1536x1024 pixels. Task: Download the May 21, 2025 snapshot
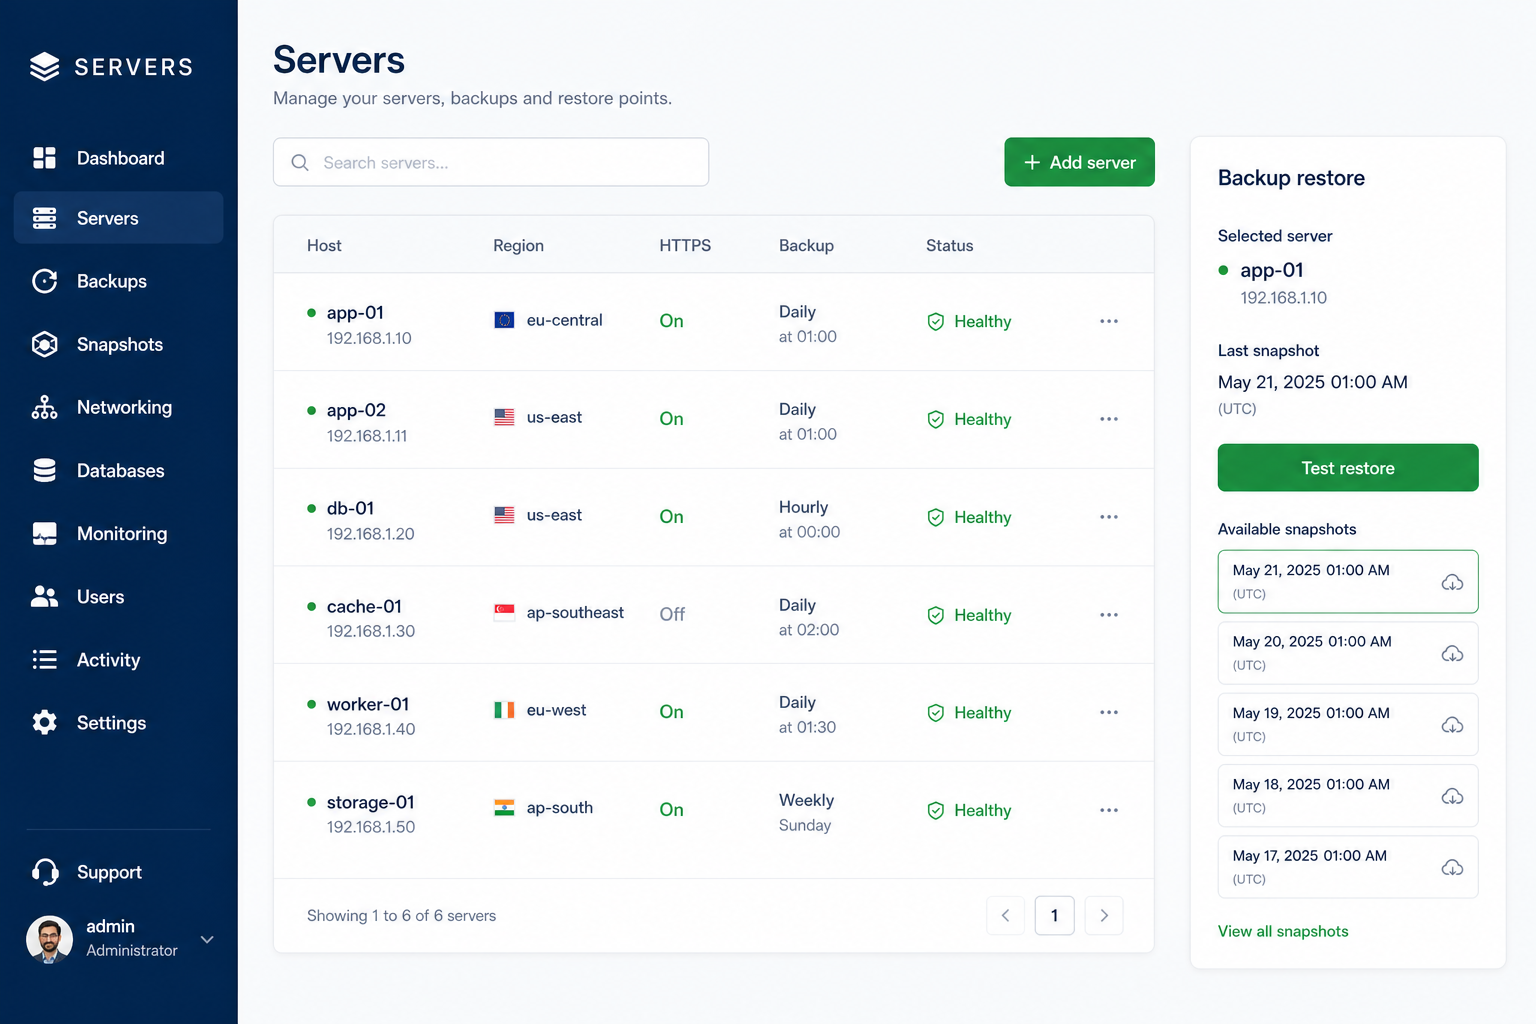(x=1452, y=582)
